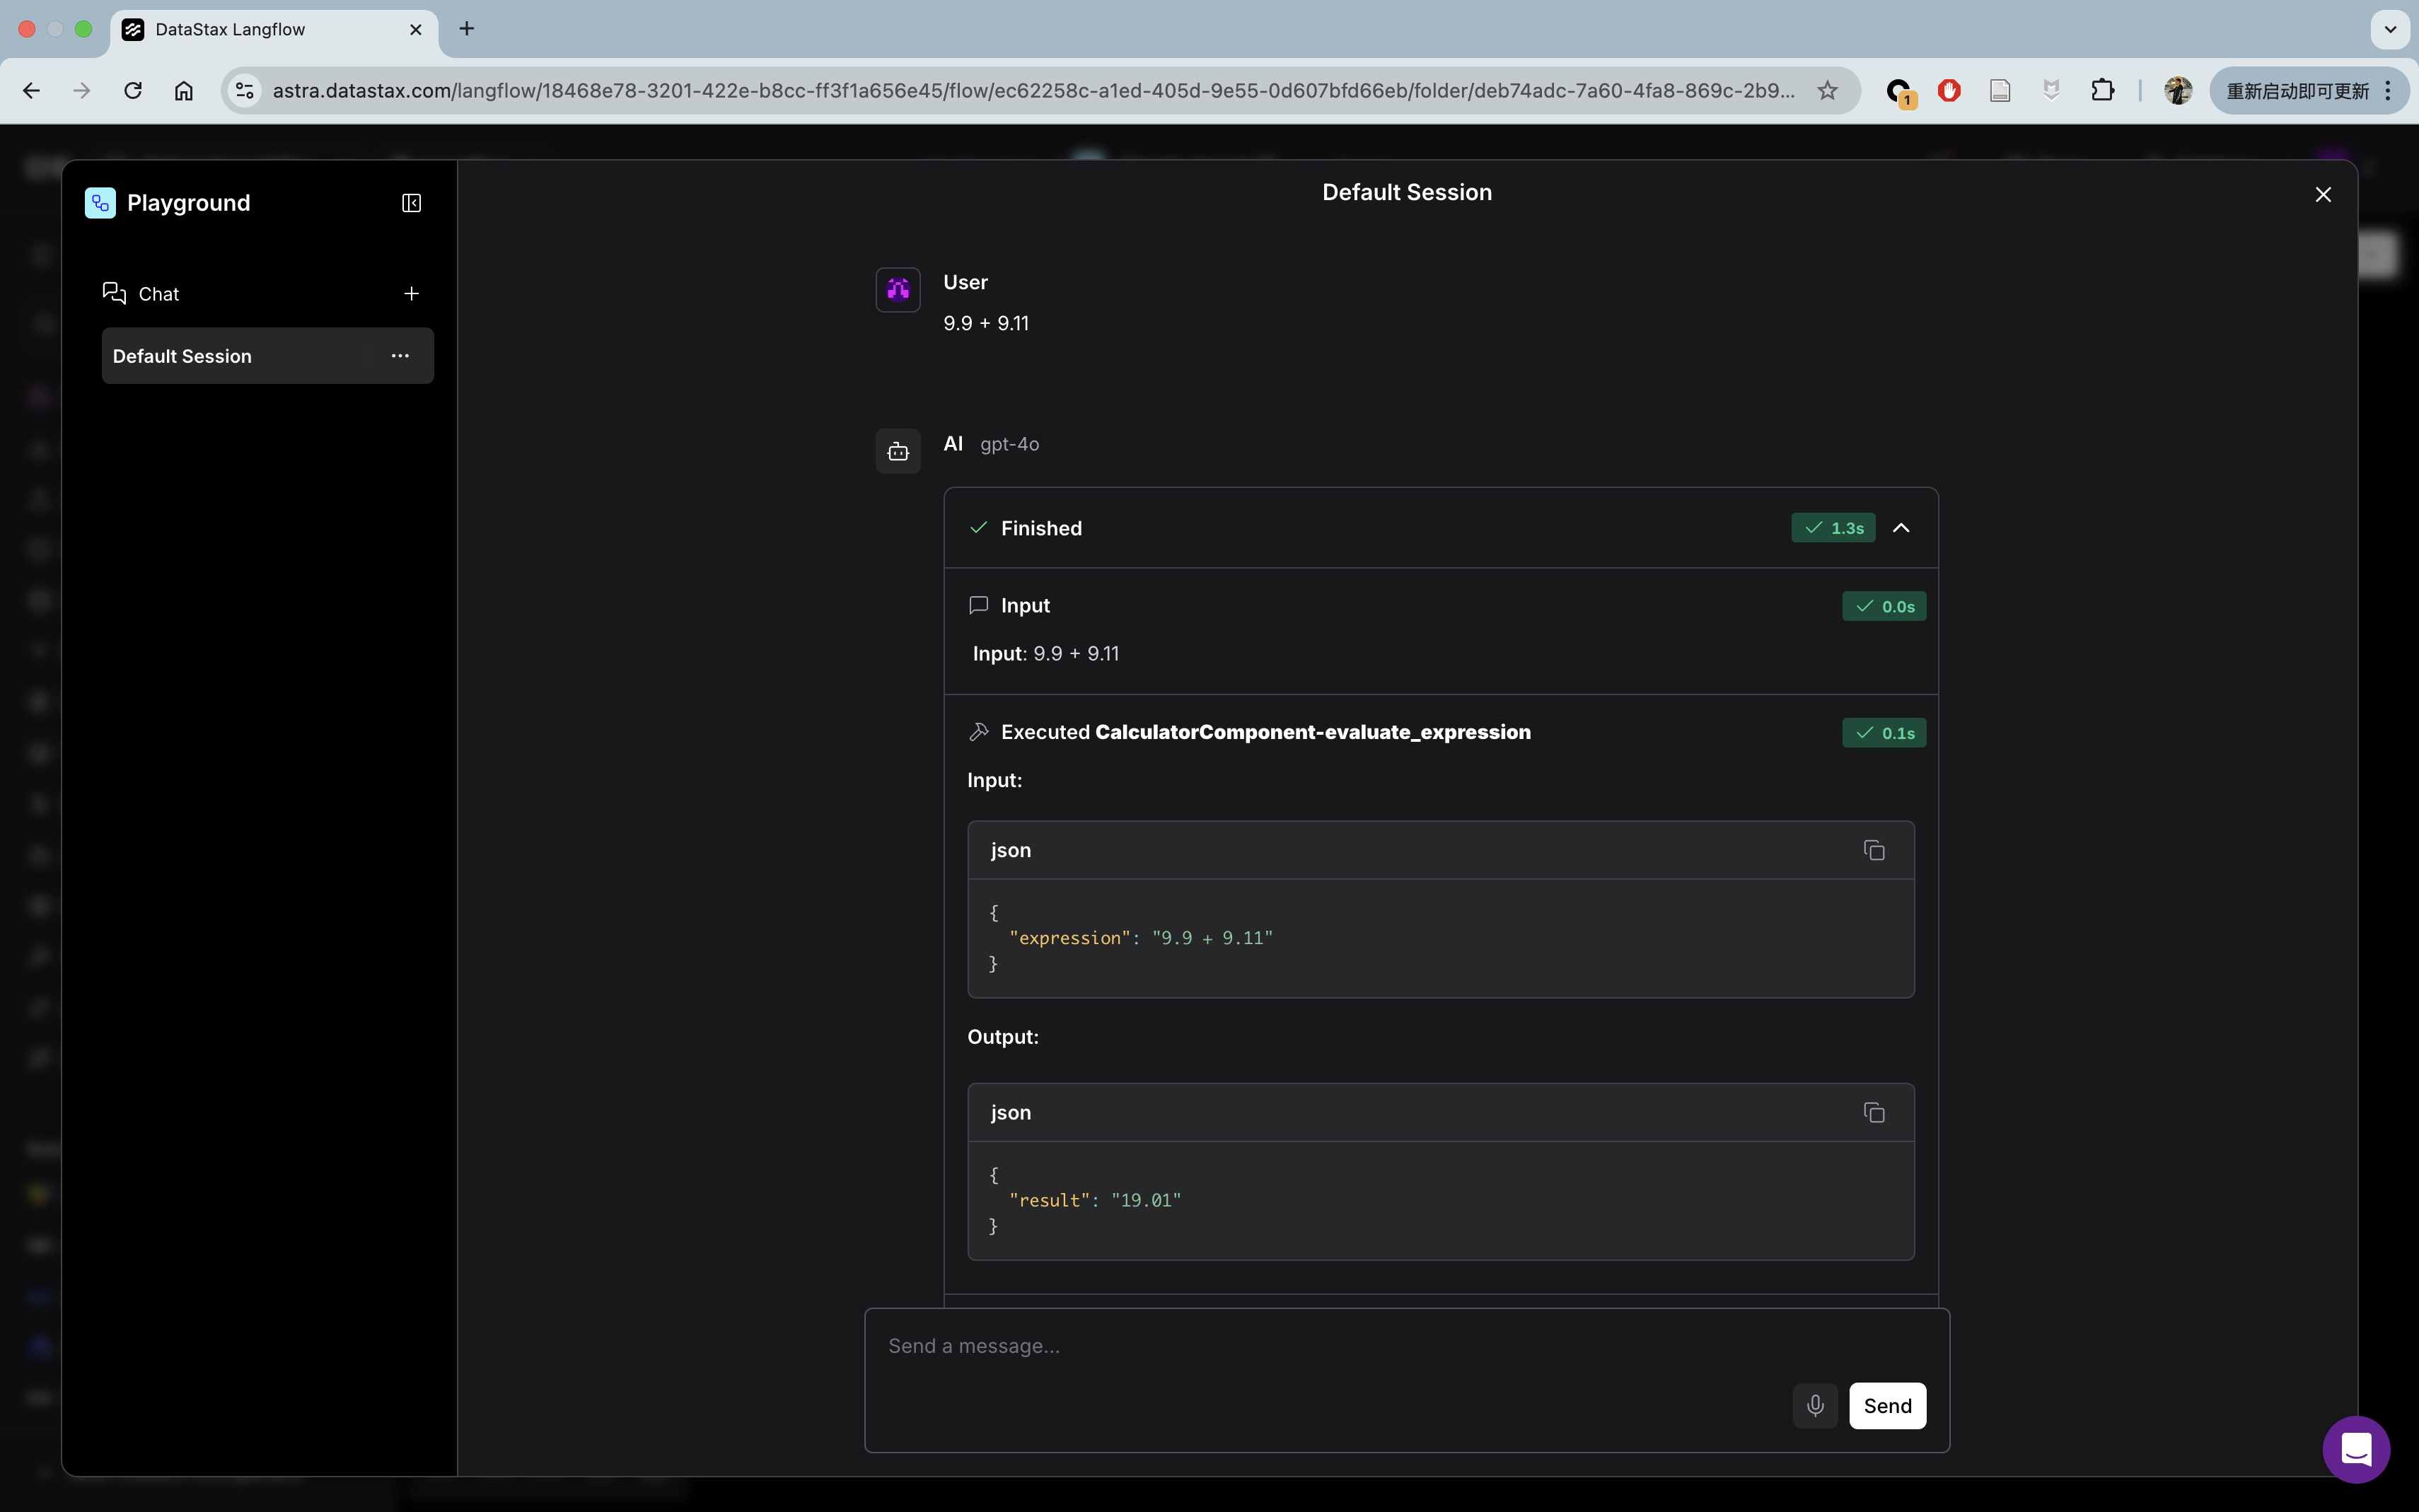Viewport: 2419px width, 1512px height.
Task: Open the browser home page
Action: [184, 91]
